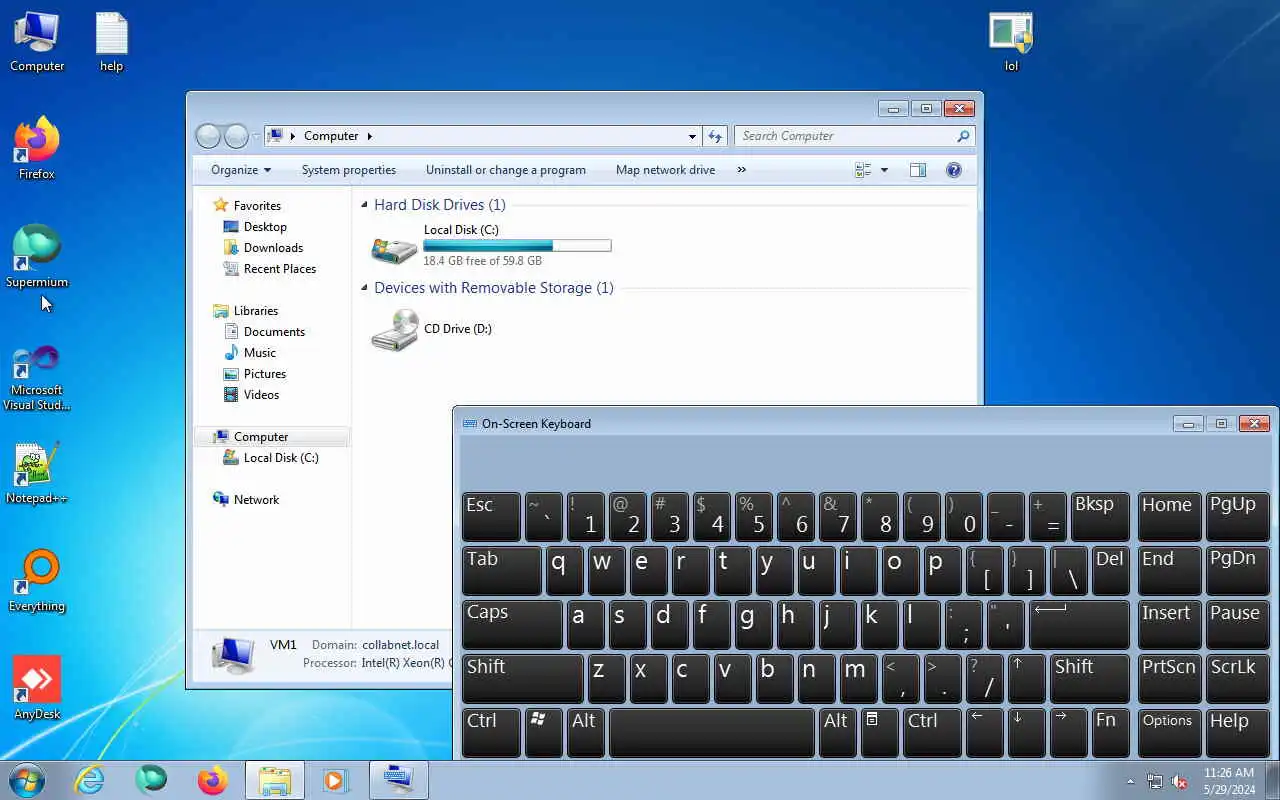
Task: Click Map network drive toolbar item
Action: [x=666, y=170]
